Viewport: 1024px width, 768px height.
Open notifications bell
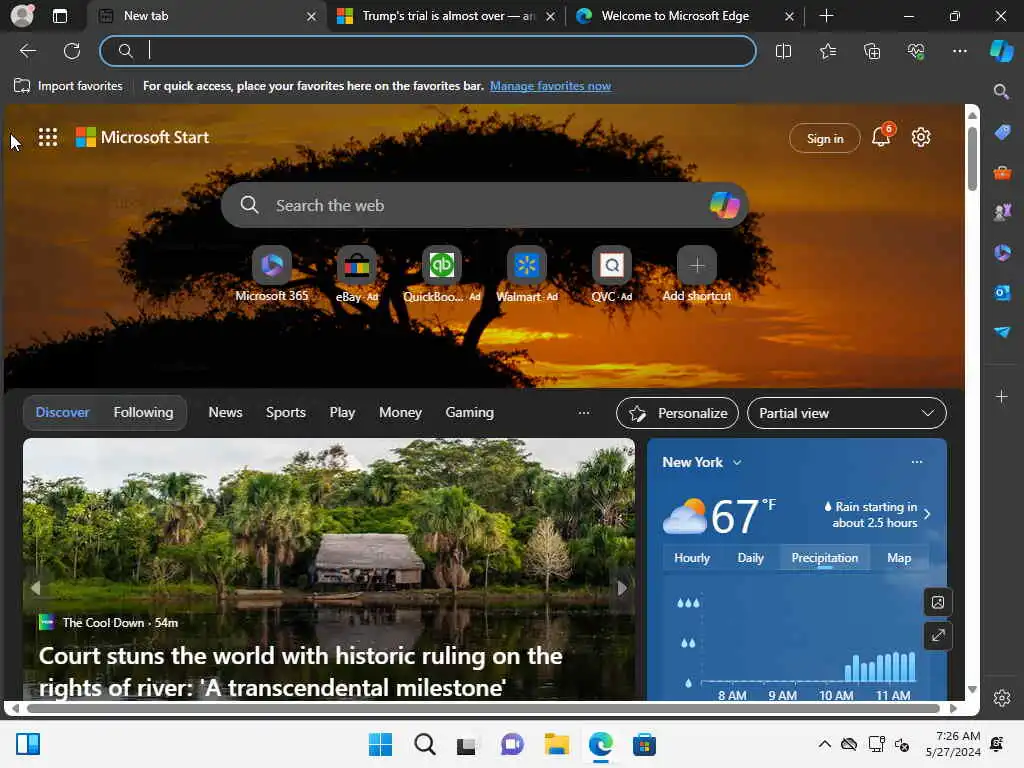click(882, 136)
